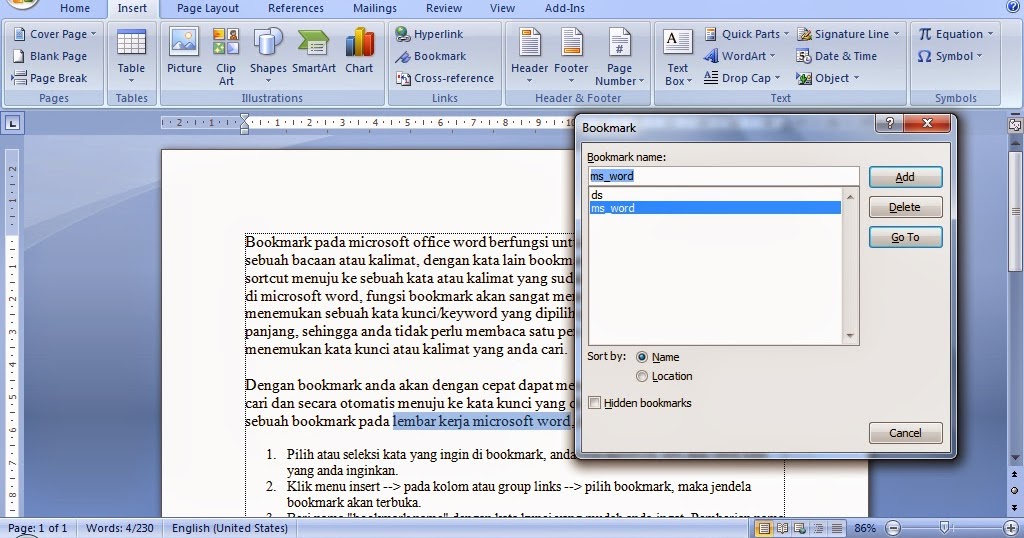Click the Go To bookmark button
Image resolution: width=1024 pixels, height=538 pixels.
[x=905, y=237]
